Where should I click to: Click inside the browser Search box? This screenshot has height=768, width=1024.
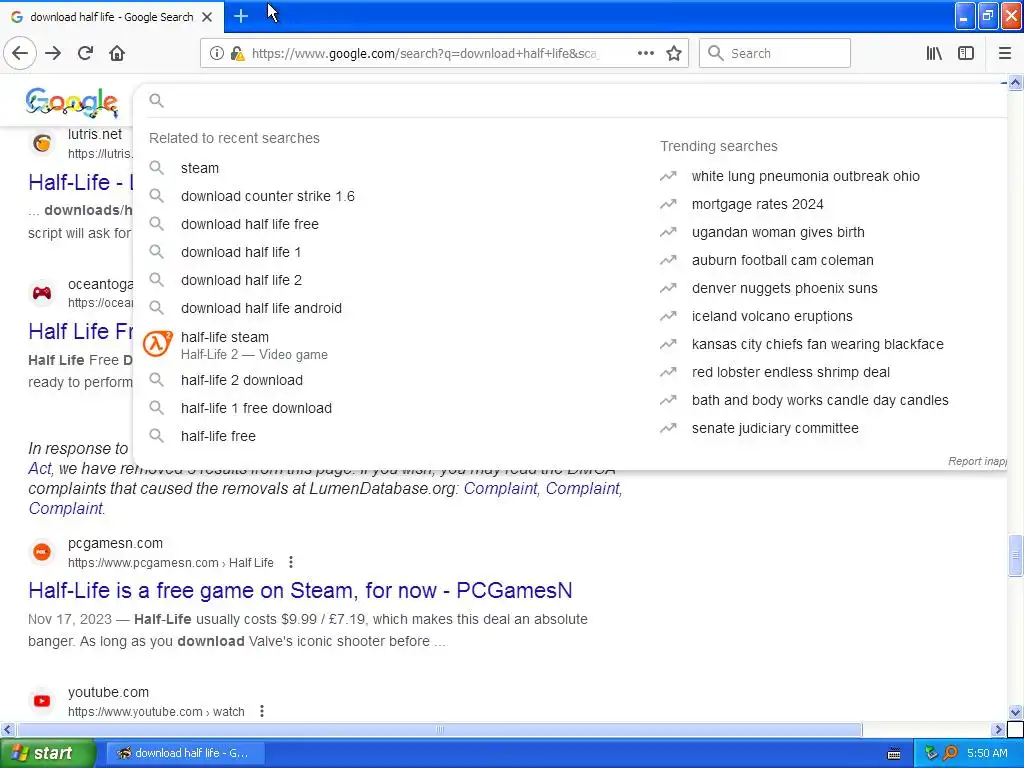click(x=775, y=54)
